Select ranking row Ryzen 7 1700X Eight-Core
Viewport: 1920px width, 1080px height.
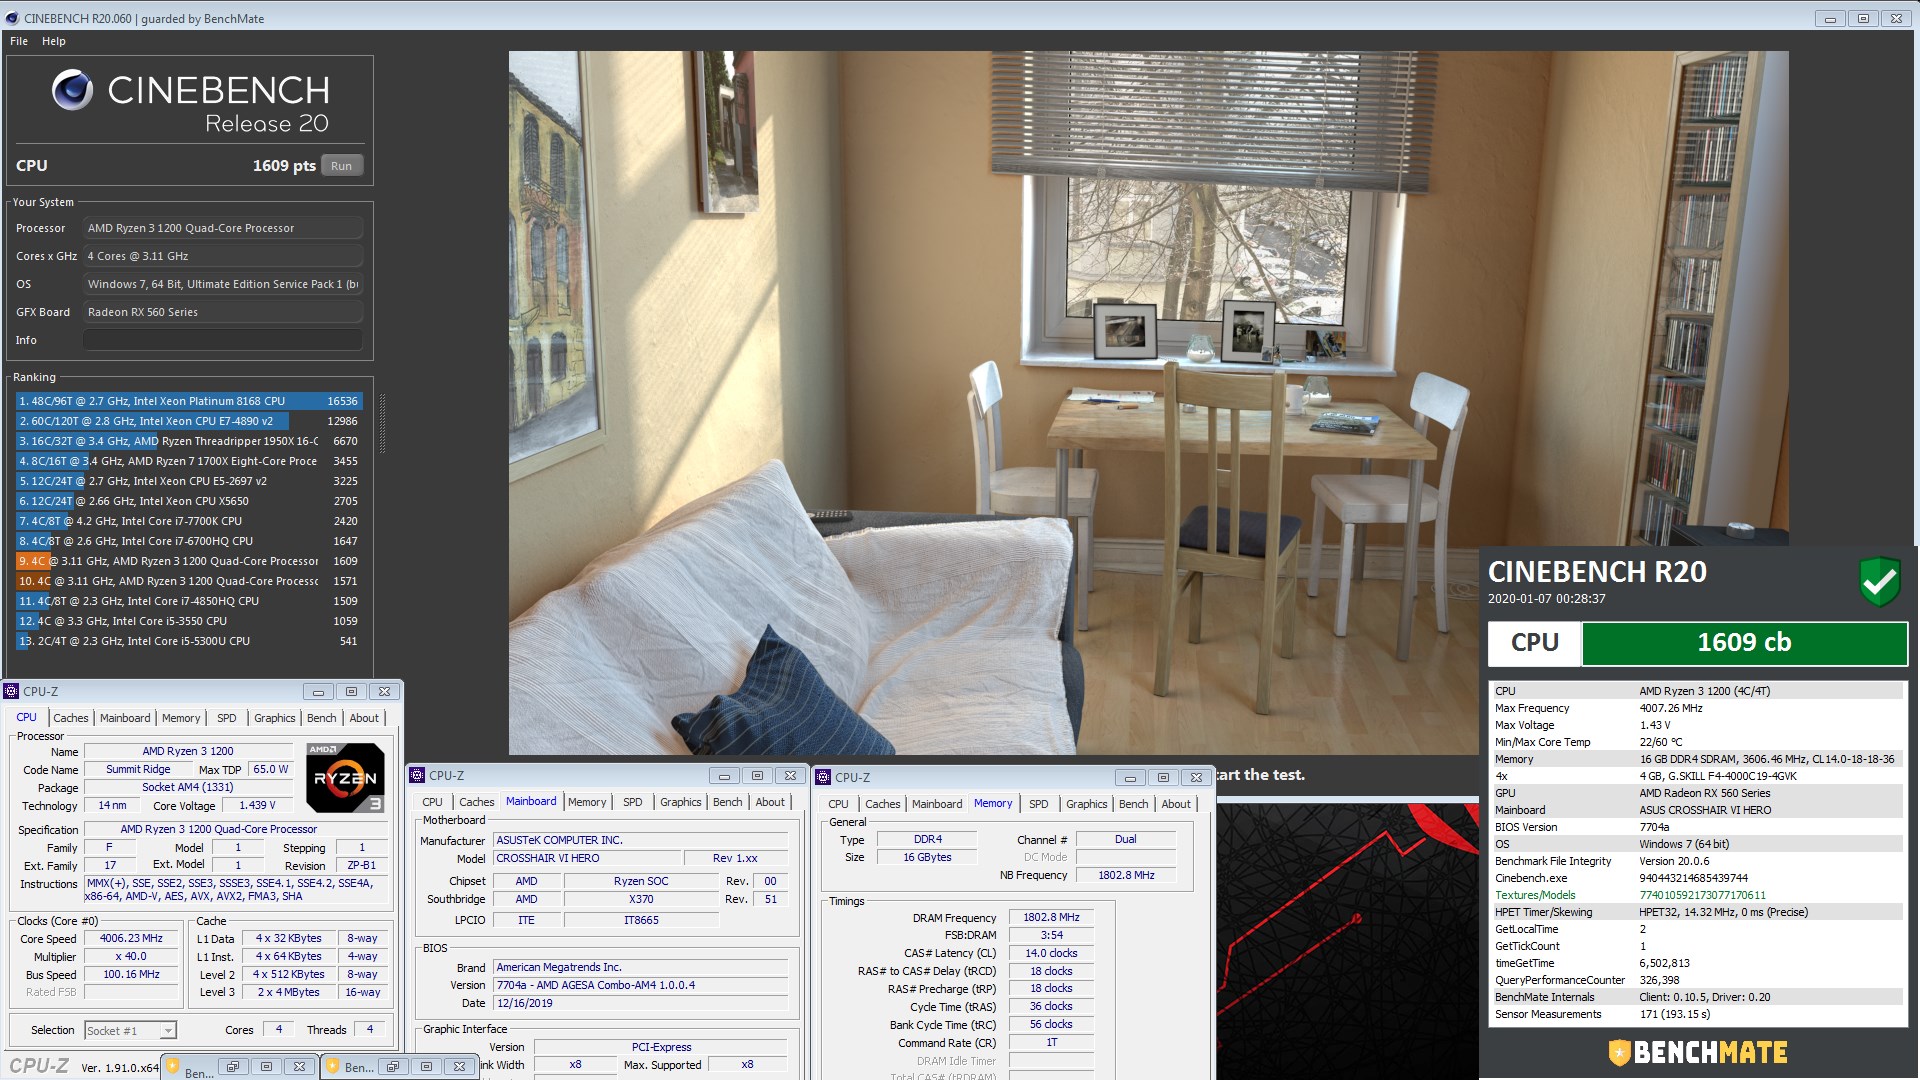189,461
